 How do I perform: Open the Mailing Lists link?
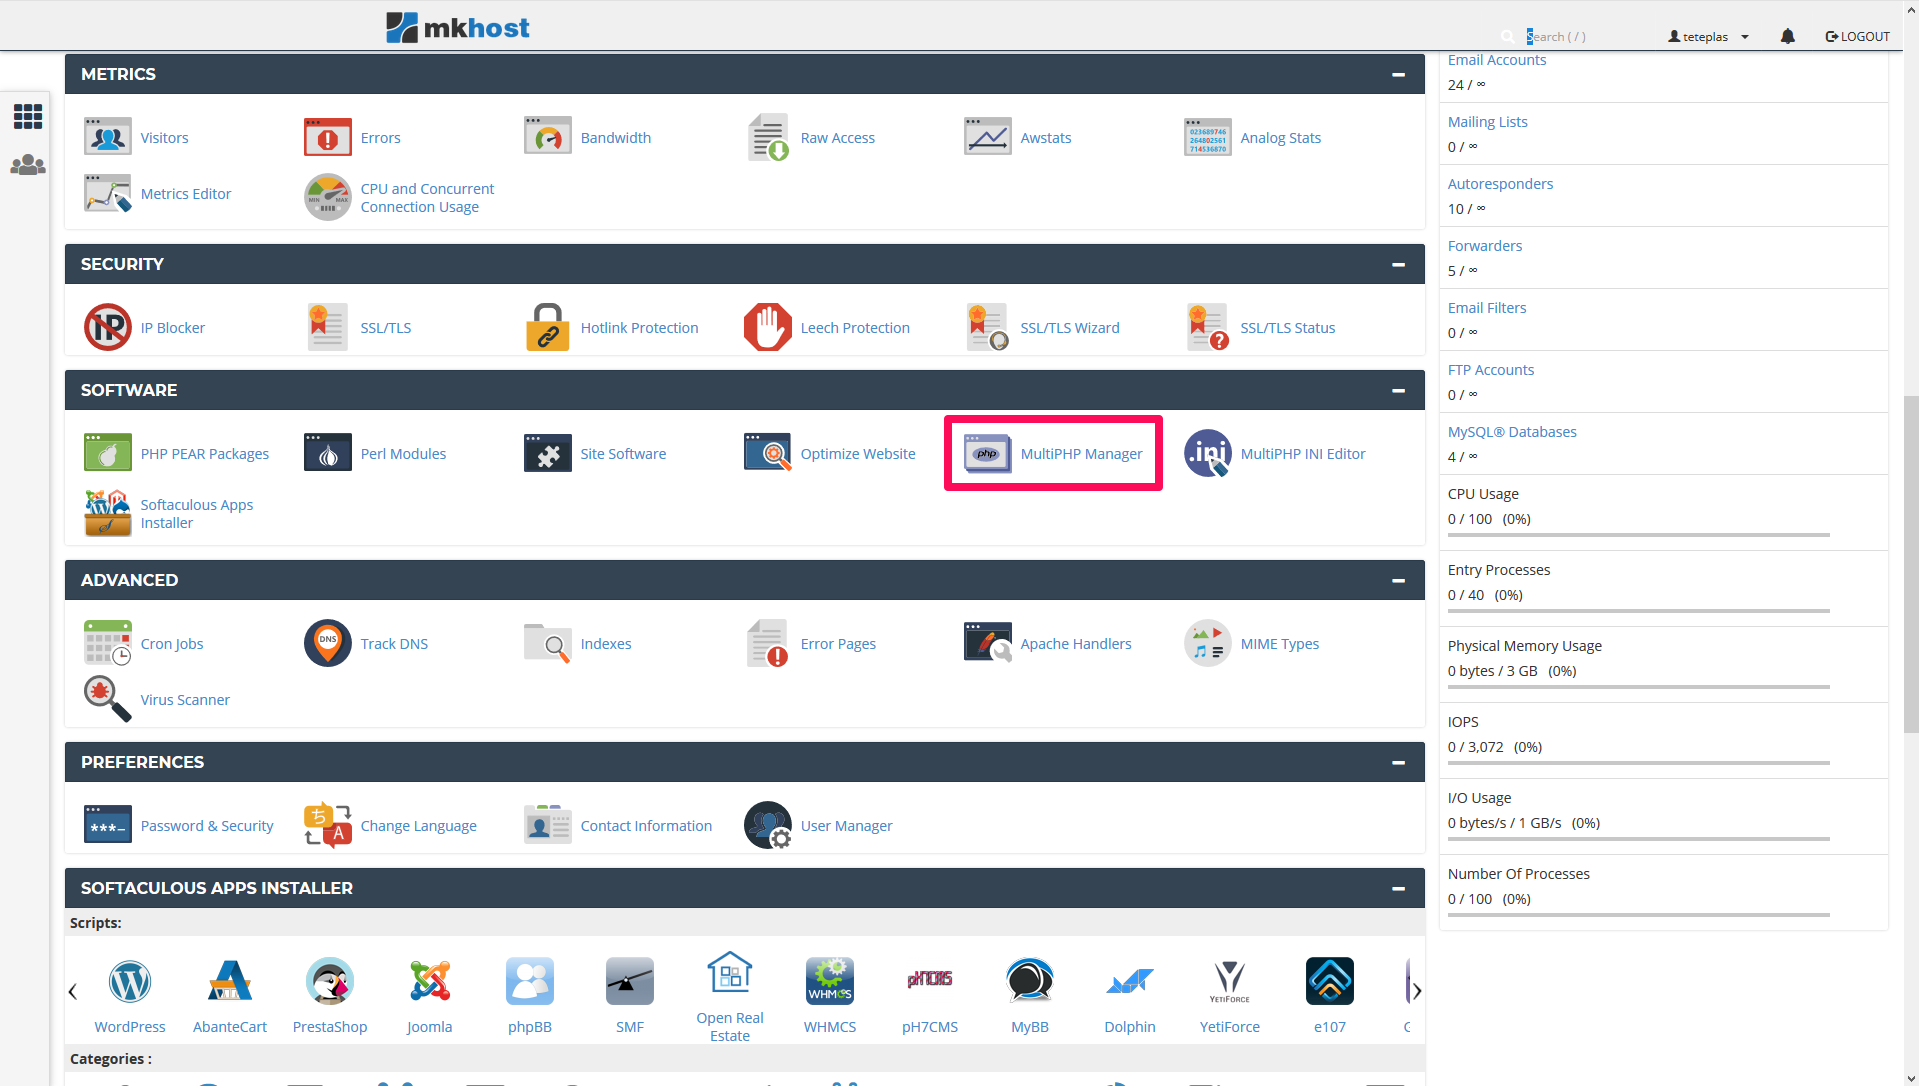pyautogui.click(x=1488, y=122)
